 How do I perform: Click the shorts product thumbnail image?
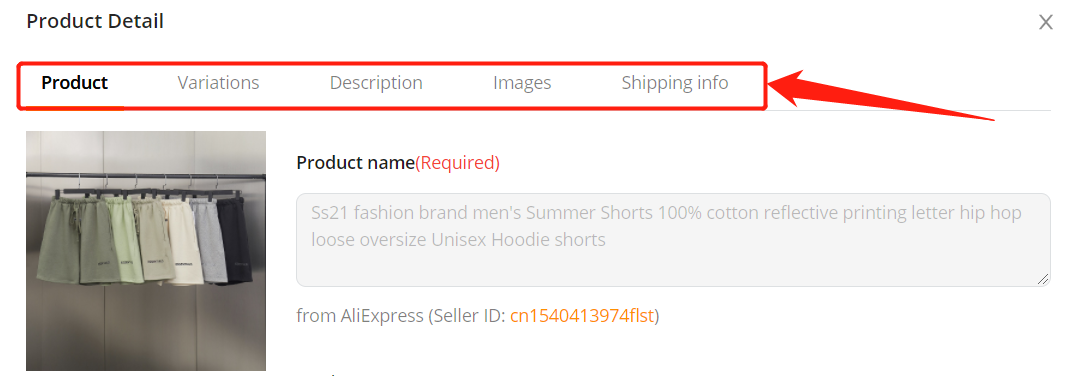pyautogui.click(x=146, y=251)
